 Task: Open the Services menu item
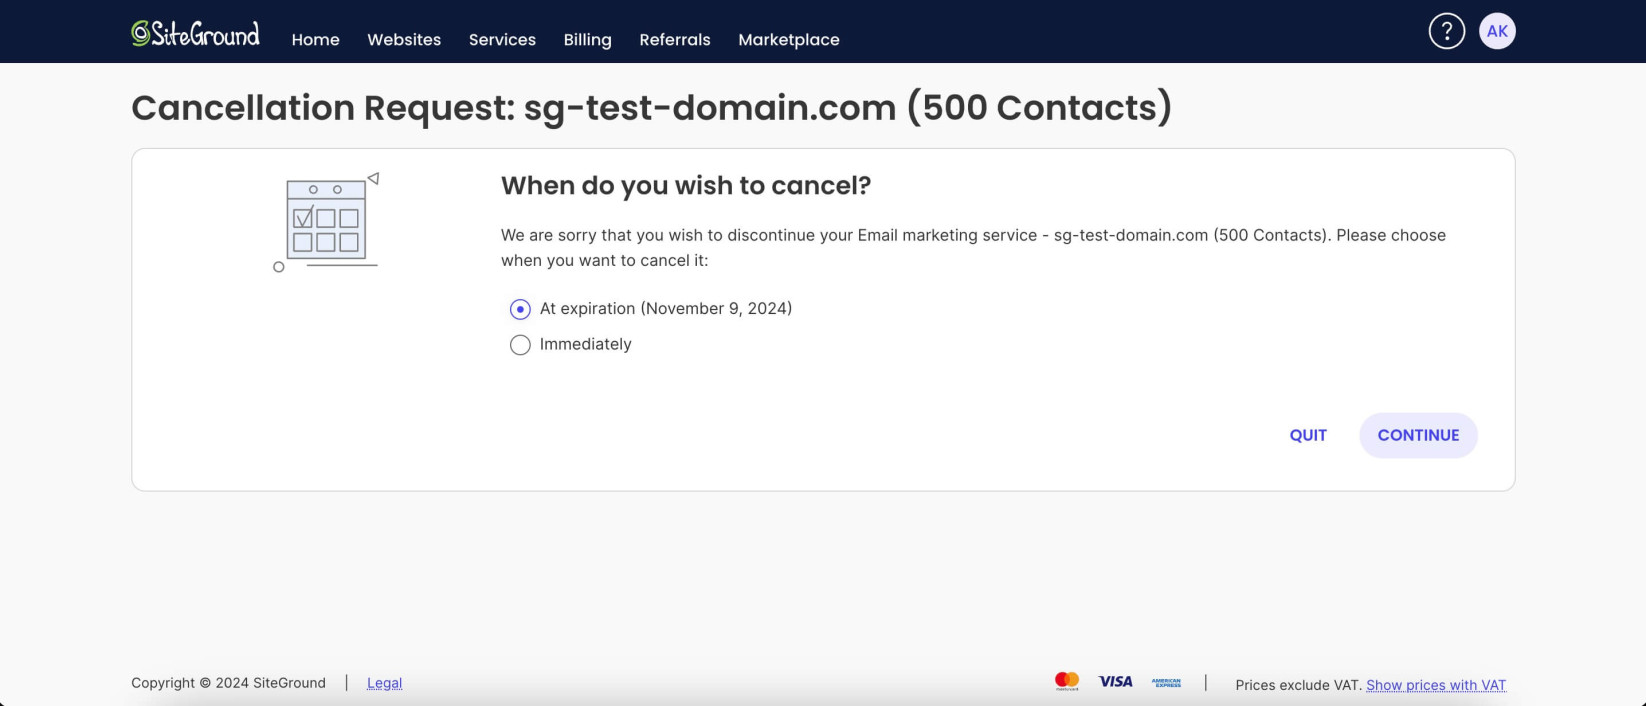pos(502,40)
